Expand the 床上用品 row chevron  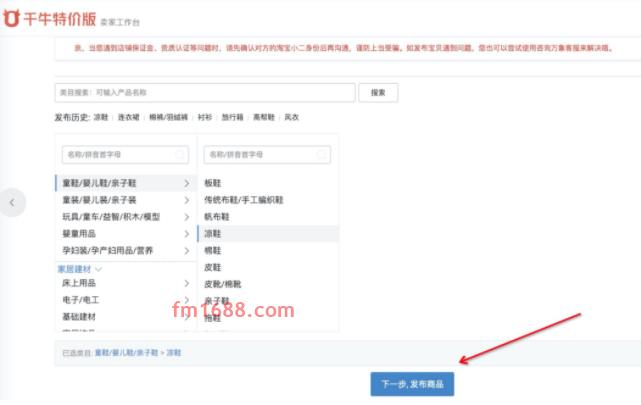[187, 283]
